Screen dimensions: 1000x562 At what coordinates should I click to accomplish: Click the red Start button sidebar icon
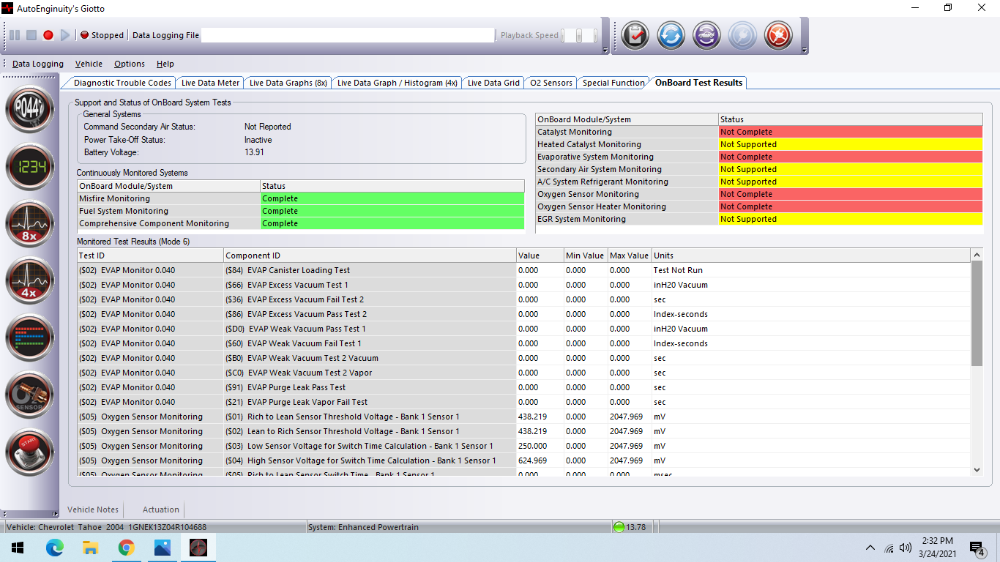click(x=29, y=452)
